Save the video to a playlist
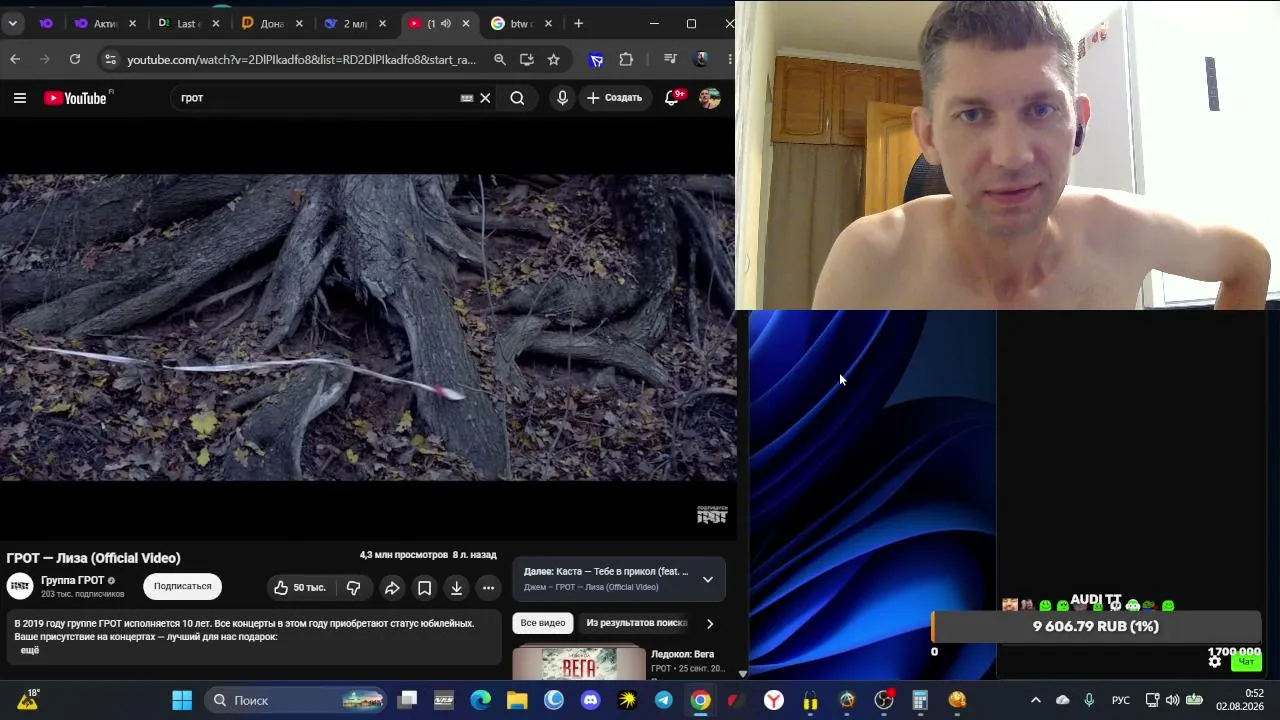Screen dimensions: 1280x720 coord(424,588)
